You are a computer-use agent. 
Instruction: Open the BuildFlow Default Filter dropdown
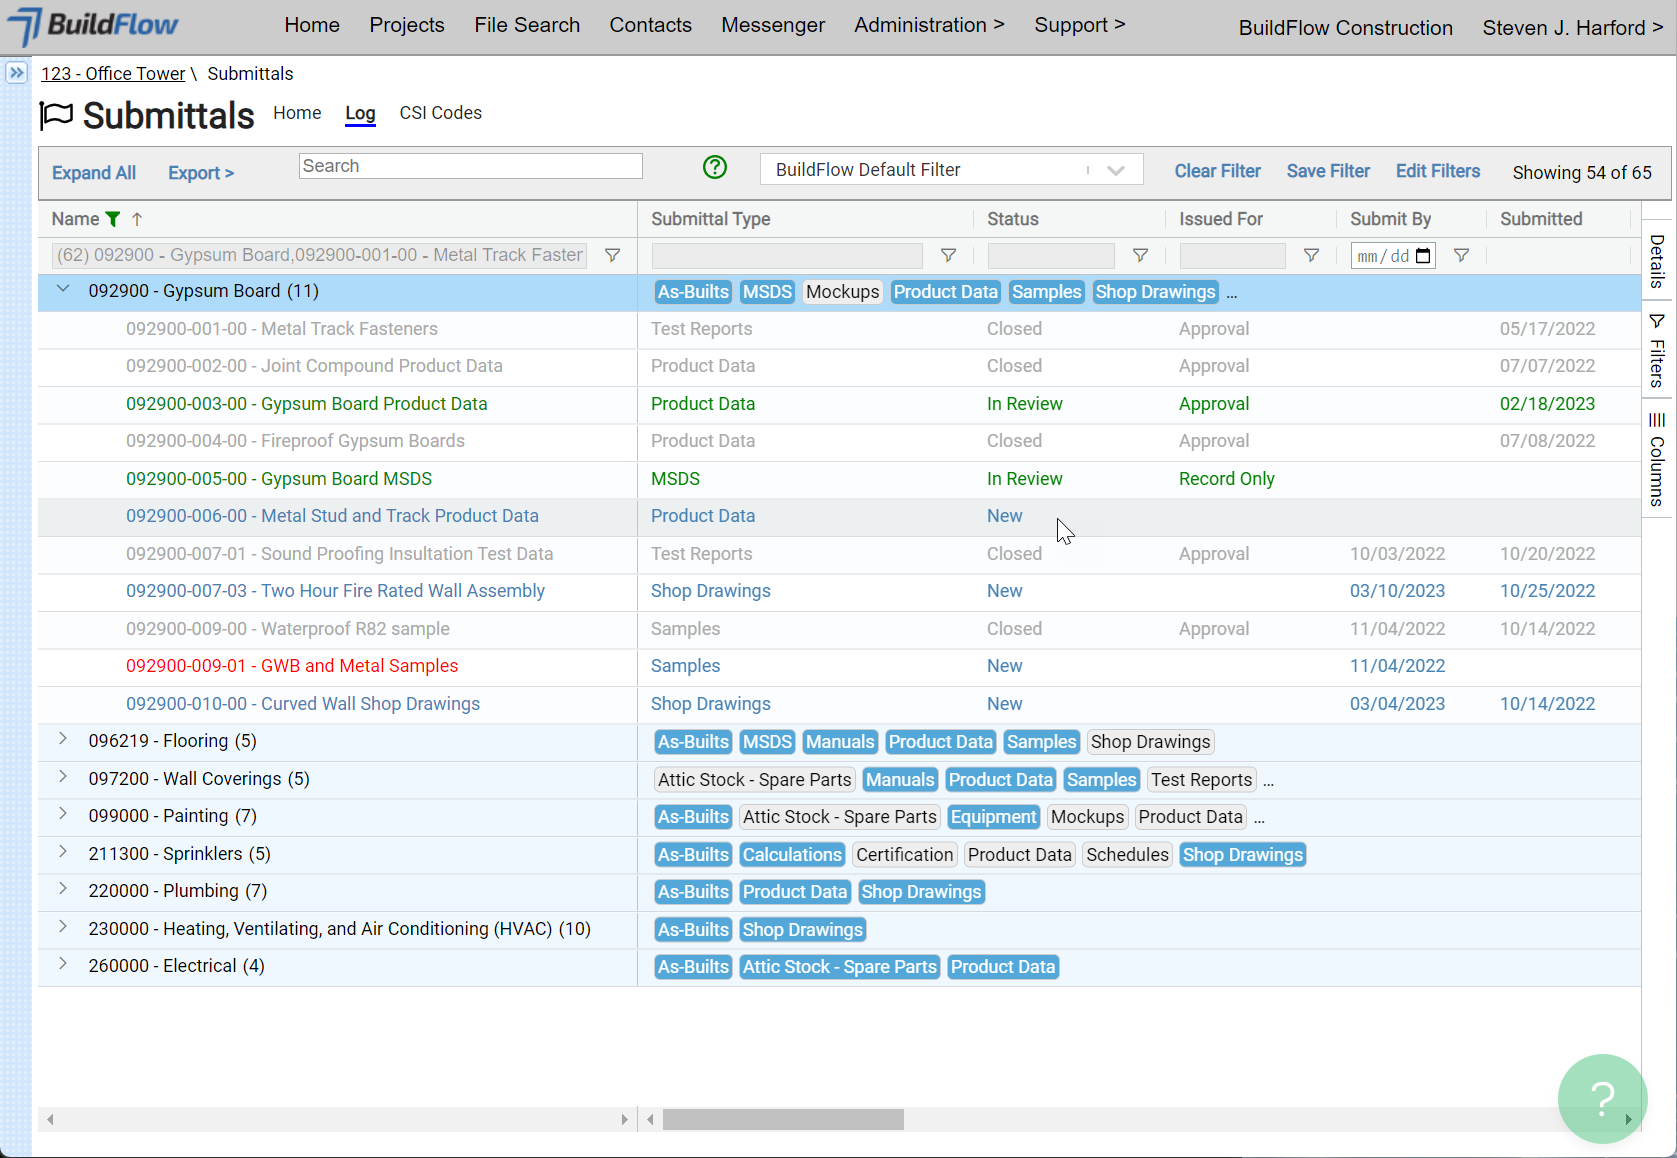tap(951, 170)
